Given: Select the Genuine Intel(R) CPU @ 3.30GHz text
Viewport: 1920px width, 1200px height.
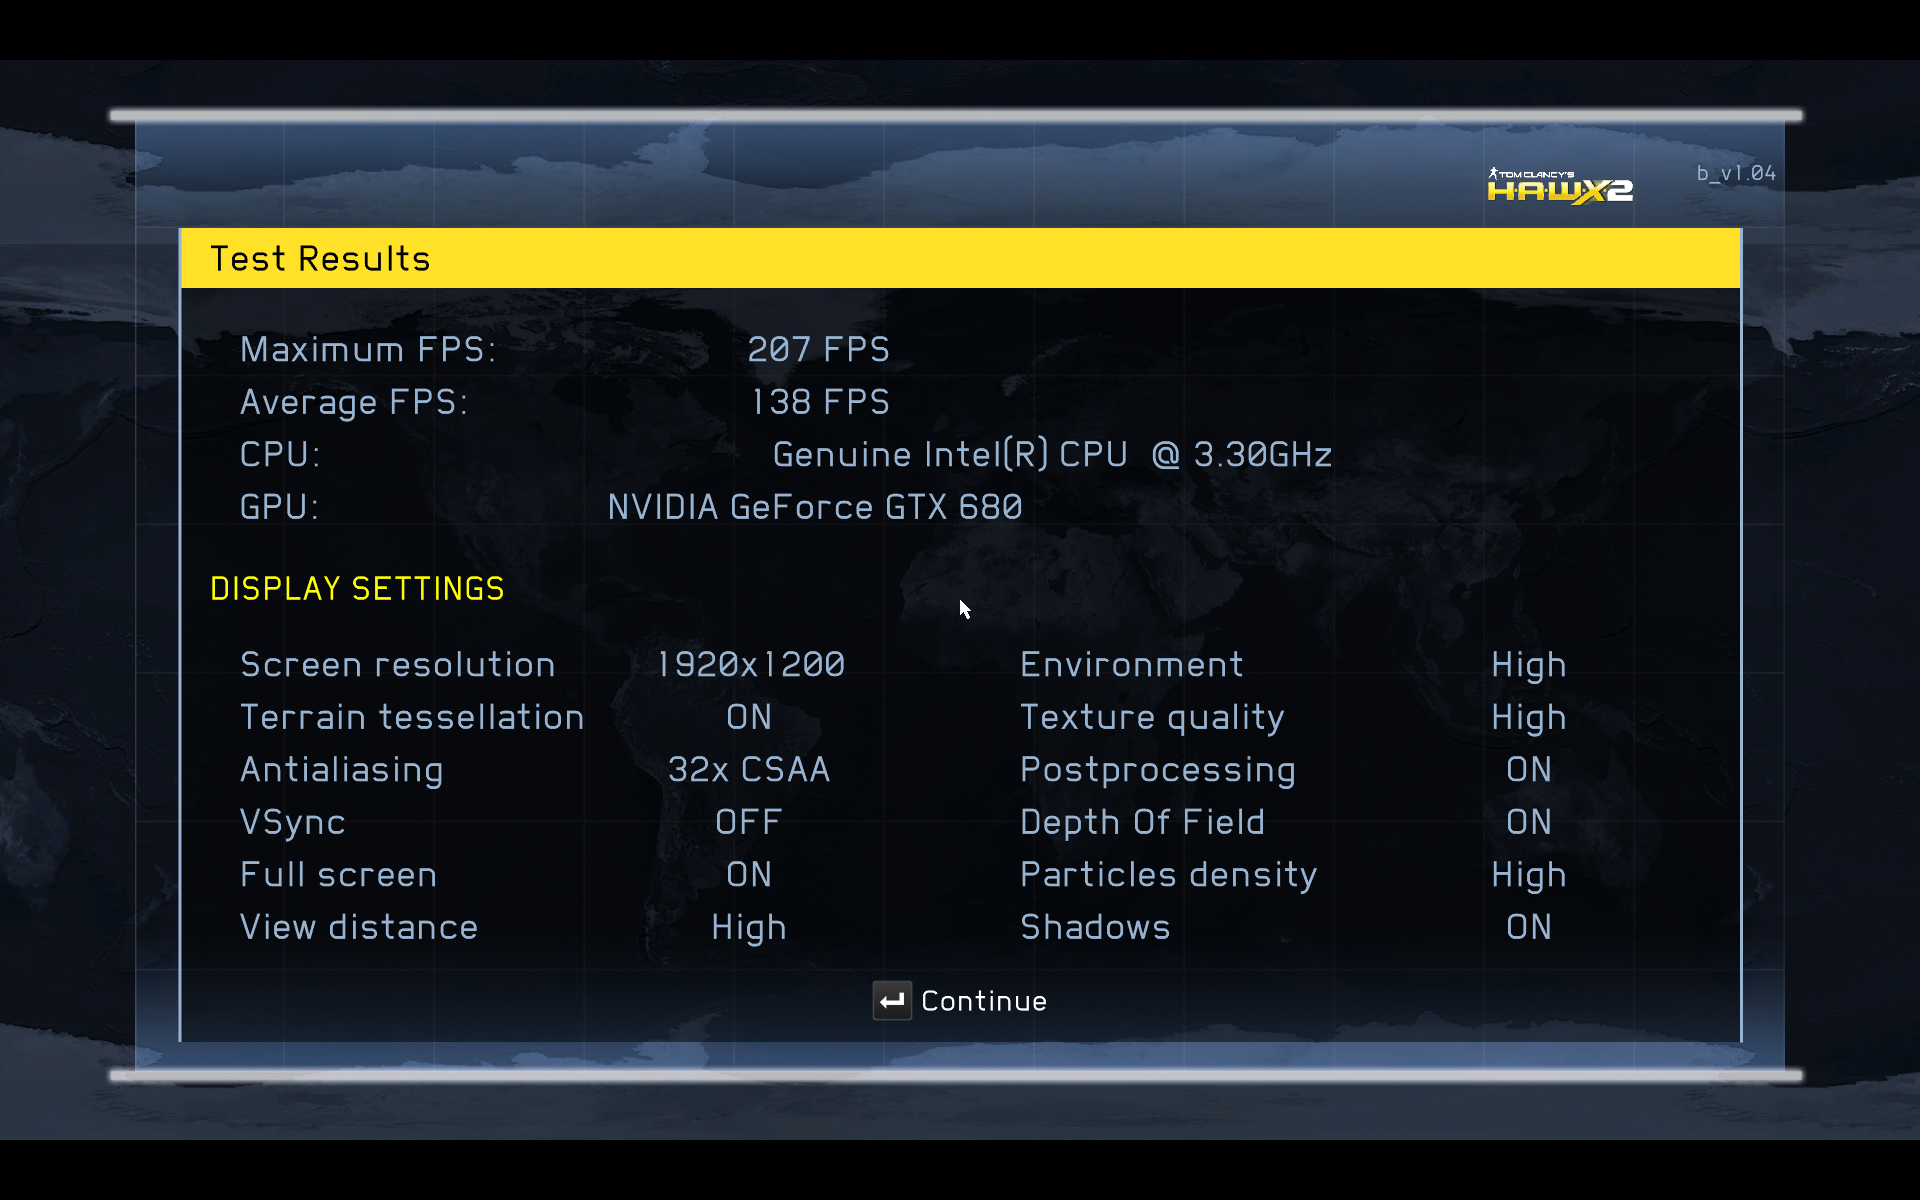Looking at the screenshot, I should pos(1052,455).
